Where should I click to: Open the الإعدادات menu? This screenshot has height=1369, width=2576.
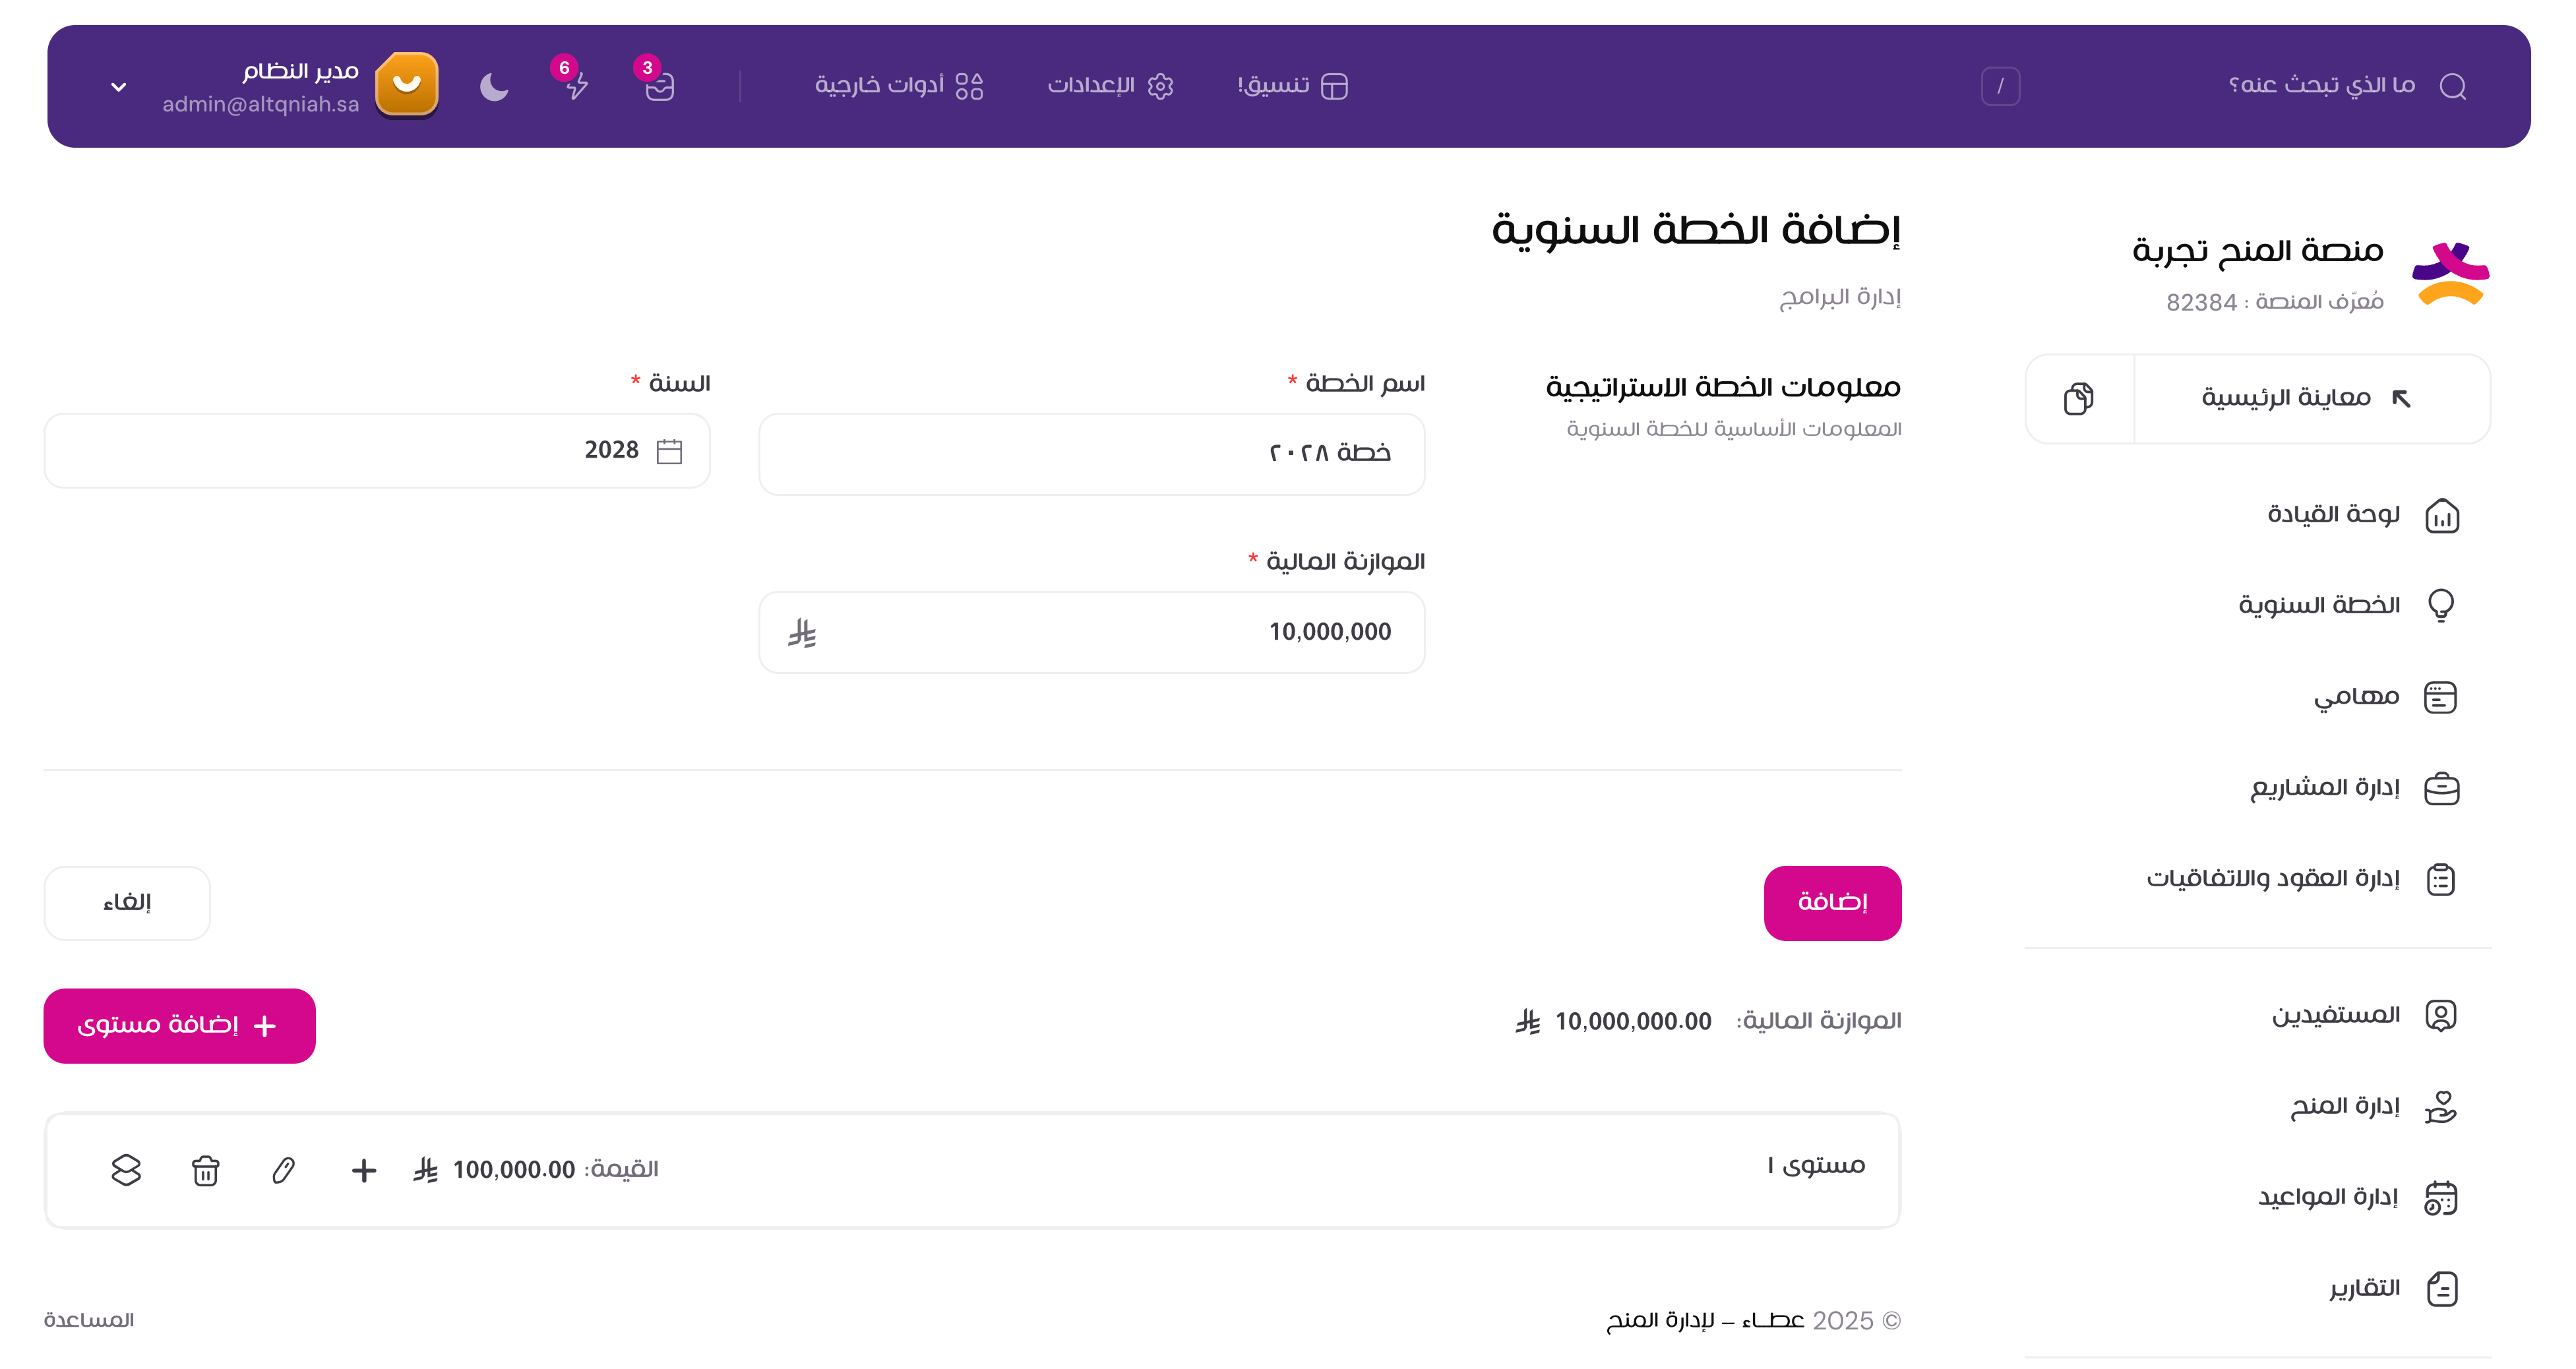point(1110,86)
